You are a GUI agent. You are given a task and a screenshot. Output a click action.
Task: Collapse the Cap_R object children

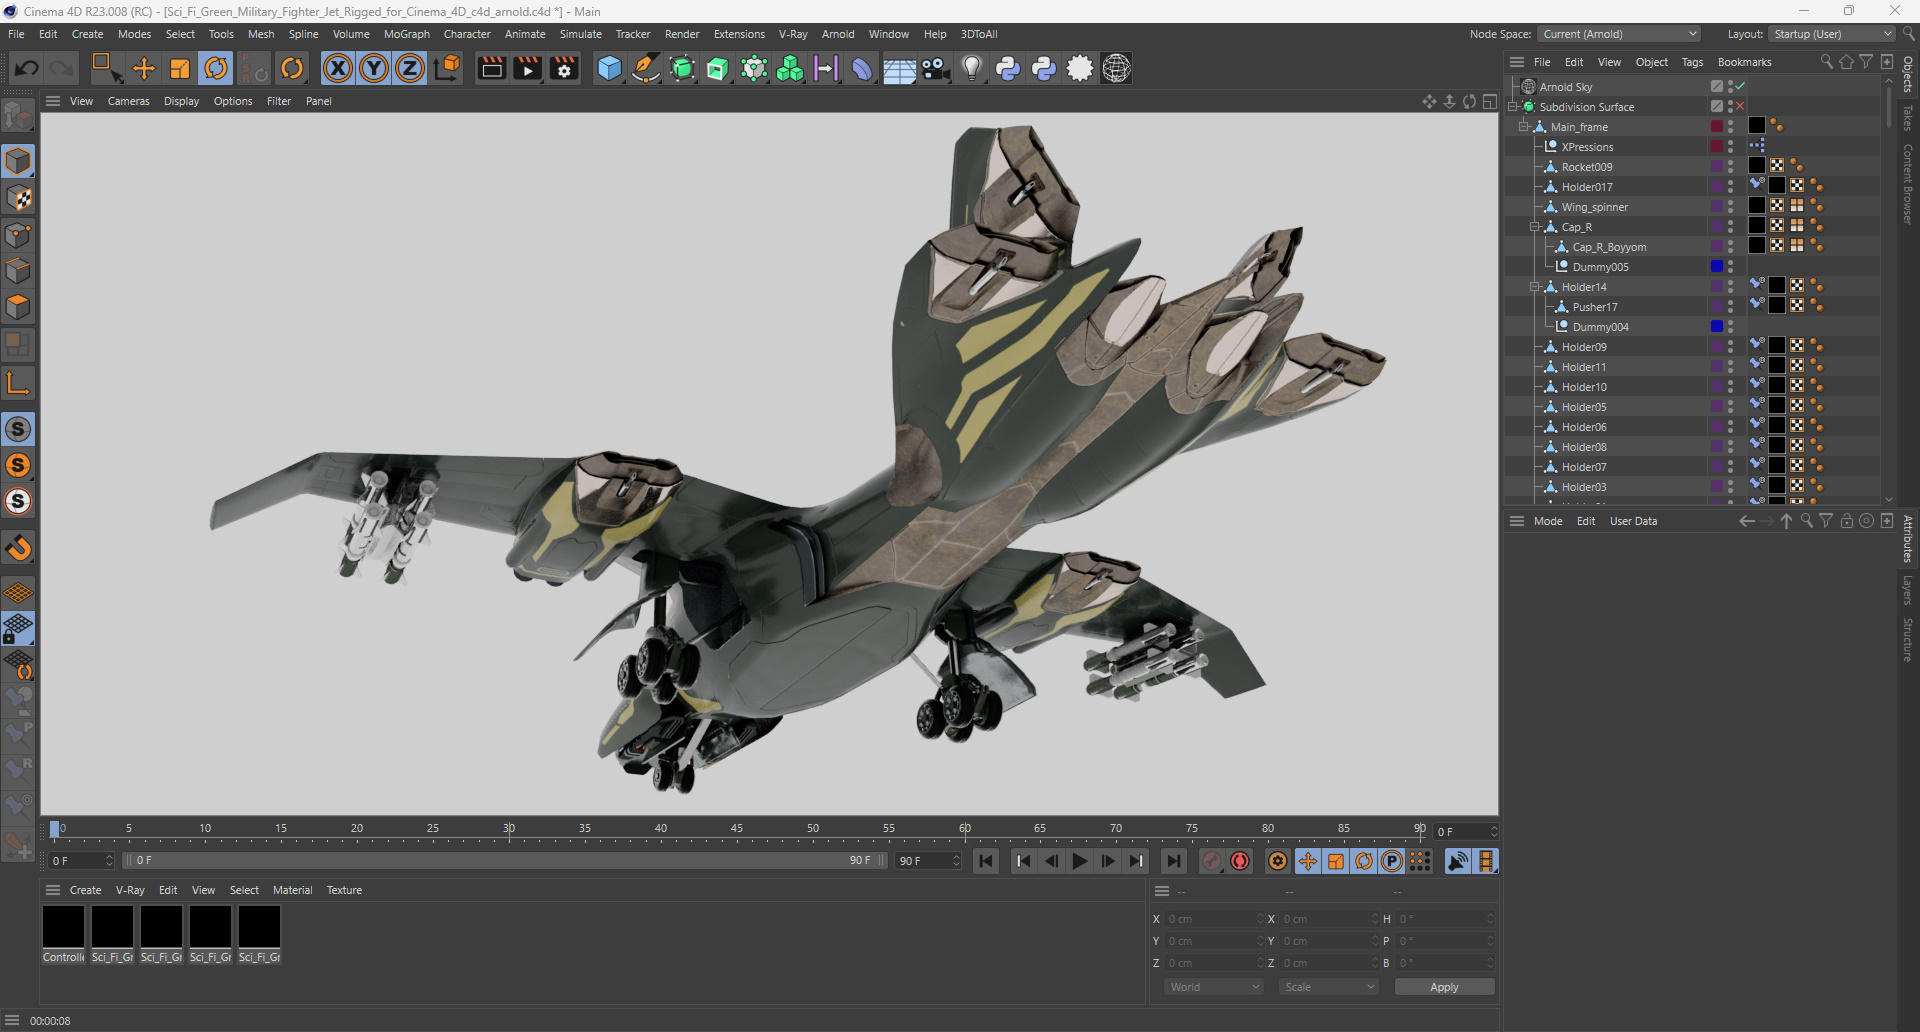coord(1535,227)
